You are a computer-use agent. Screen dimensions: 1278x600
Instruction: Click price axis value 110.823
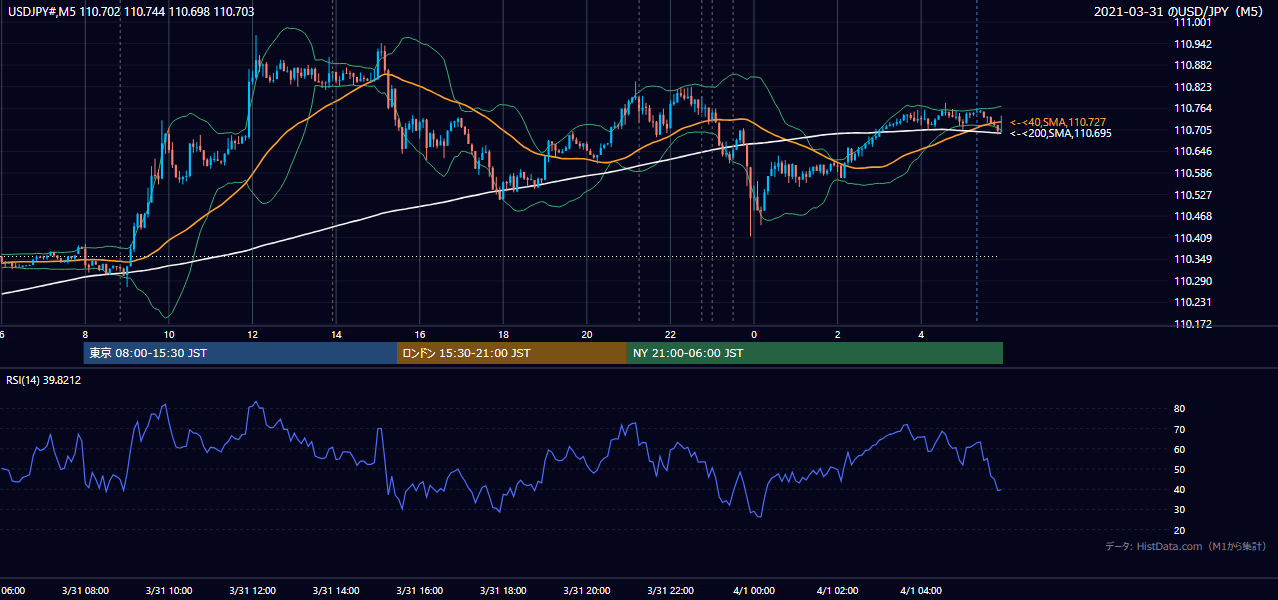pyautogui.click(x=1195, y=87)
